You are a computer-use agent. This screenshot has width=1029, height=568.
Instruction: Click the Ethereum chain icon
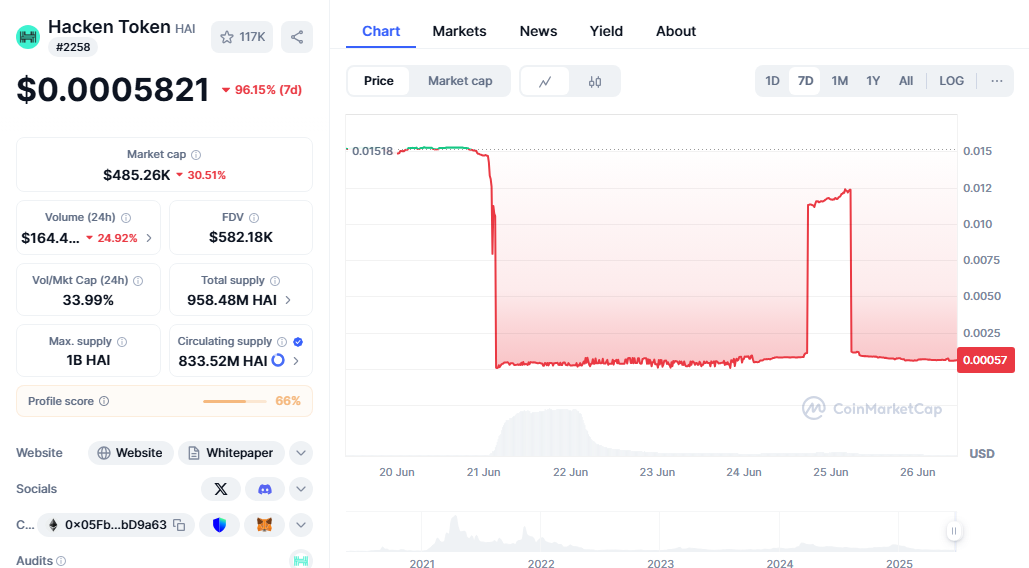[53, 525]
